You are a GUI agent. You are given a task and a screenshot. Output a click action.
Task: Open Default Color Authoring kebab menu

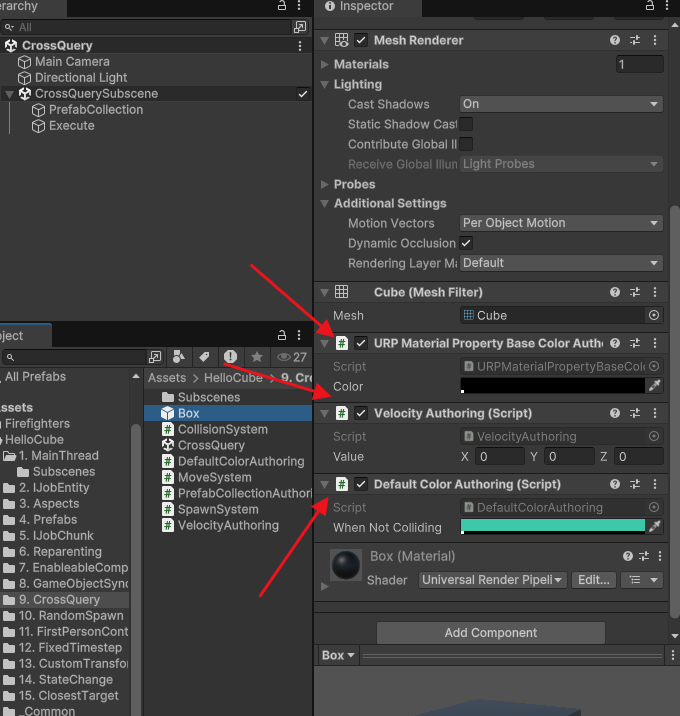tap(655, 484)
